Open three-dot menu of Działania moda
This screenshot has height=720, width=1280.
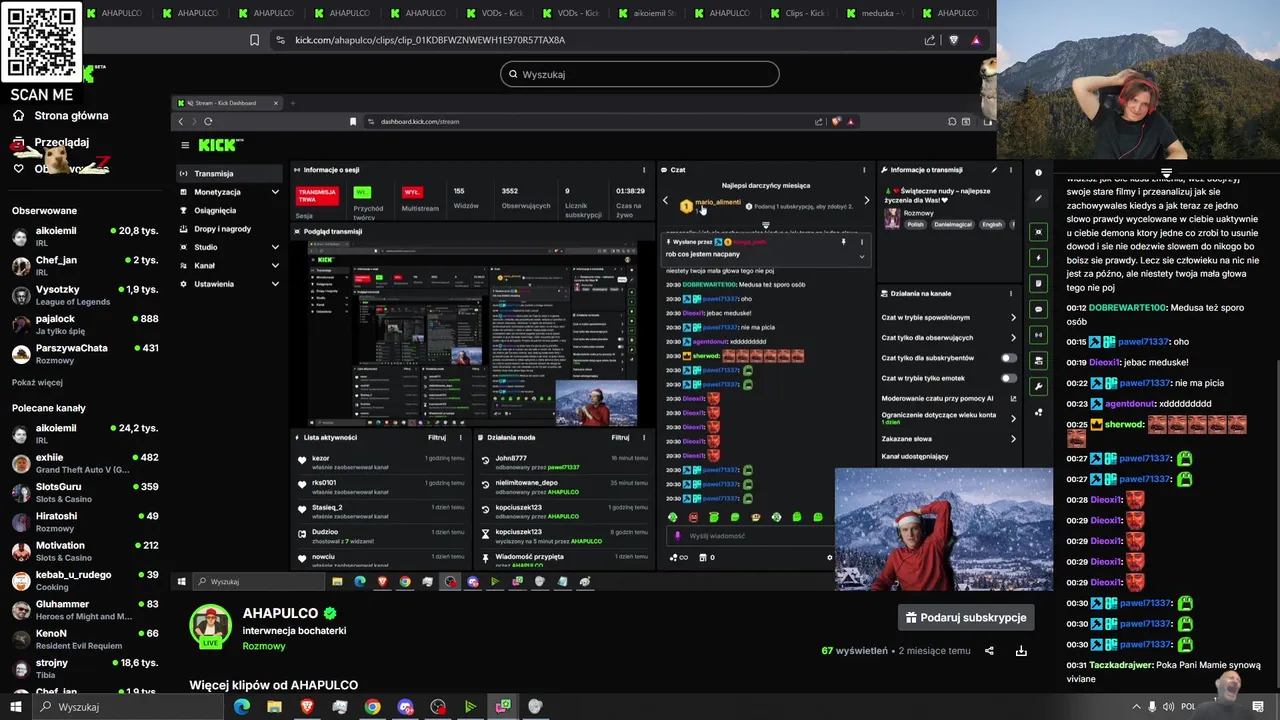tap(643, 437)
